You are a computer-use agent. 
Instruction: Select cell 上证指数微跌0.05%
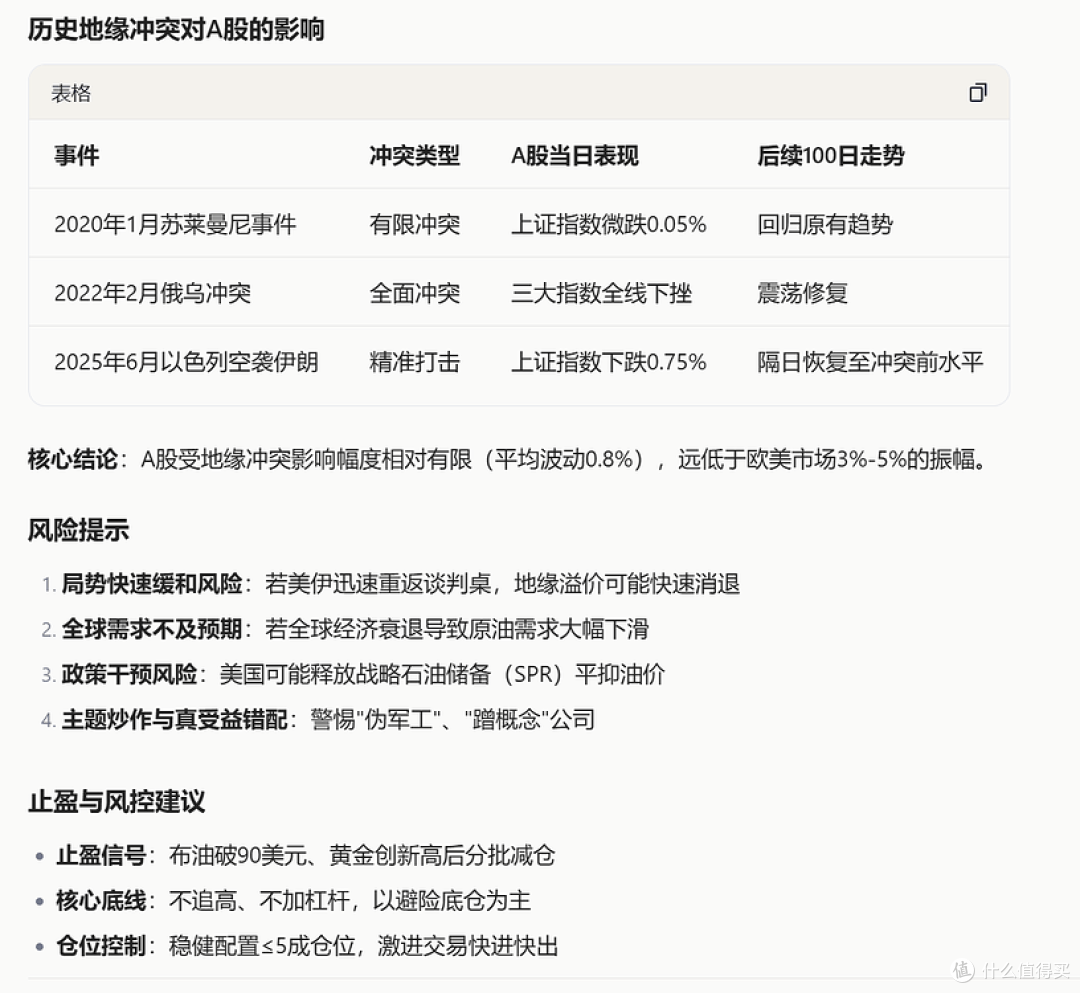(609, 224)
